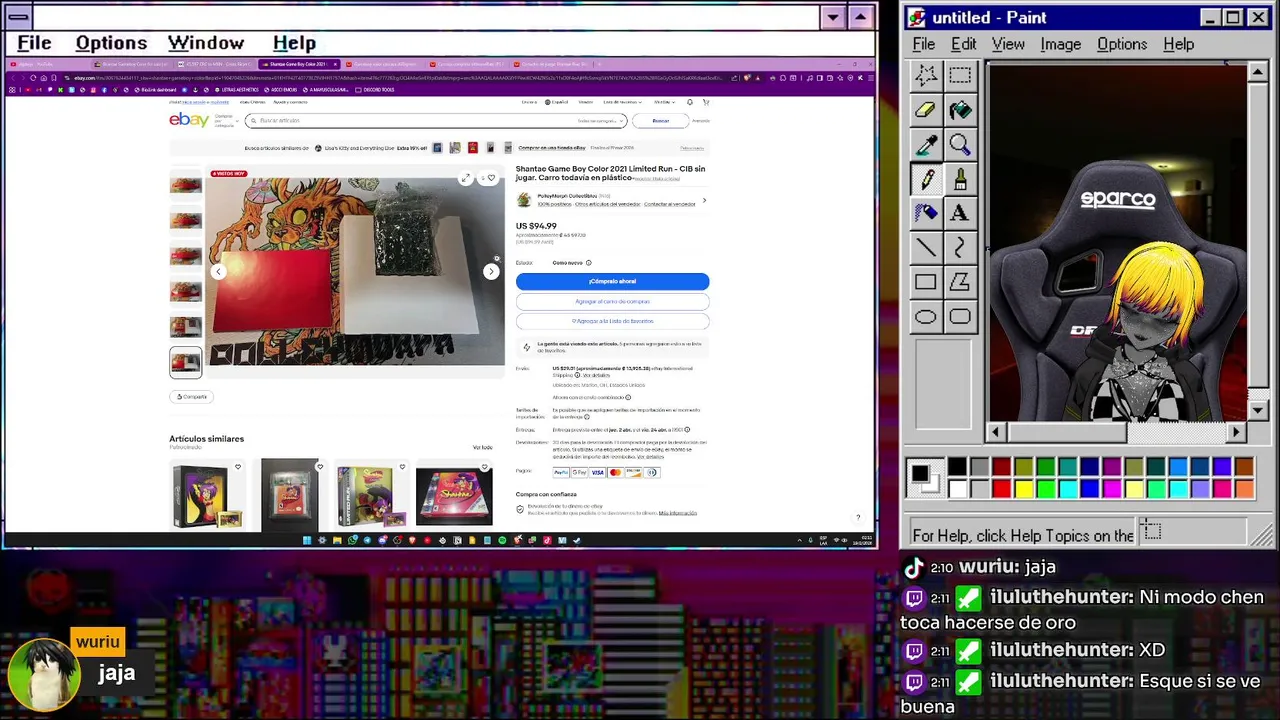This screenshot has height=720, width=1280.
Task: Expand the seller info chevron
Action: pos(704,200)
